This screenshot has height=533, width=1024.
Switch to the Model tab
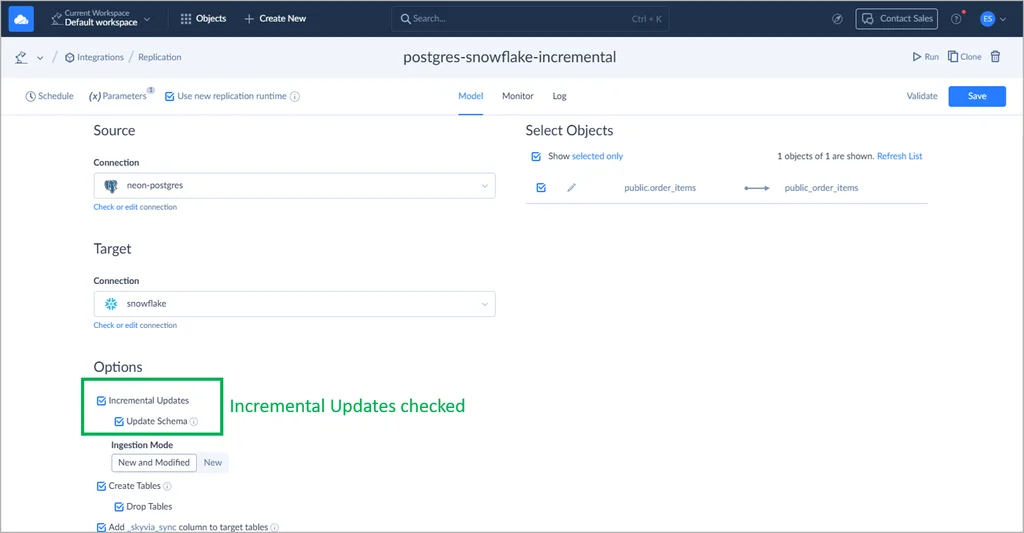[x=470, y=96]
